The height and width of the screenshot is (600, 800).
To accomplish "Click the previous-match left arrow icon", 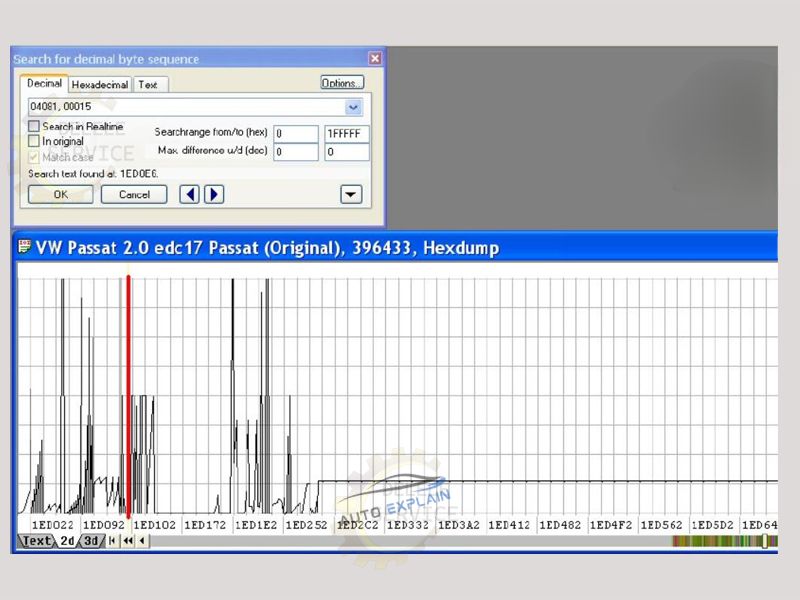I will (x=189, y=194).
